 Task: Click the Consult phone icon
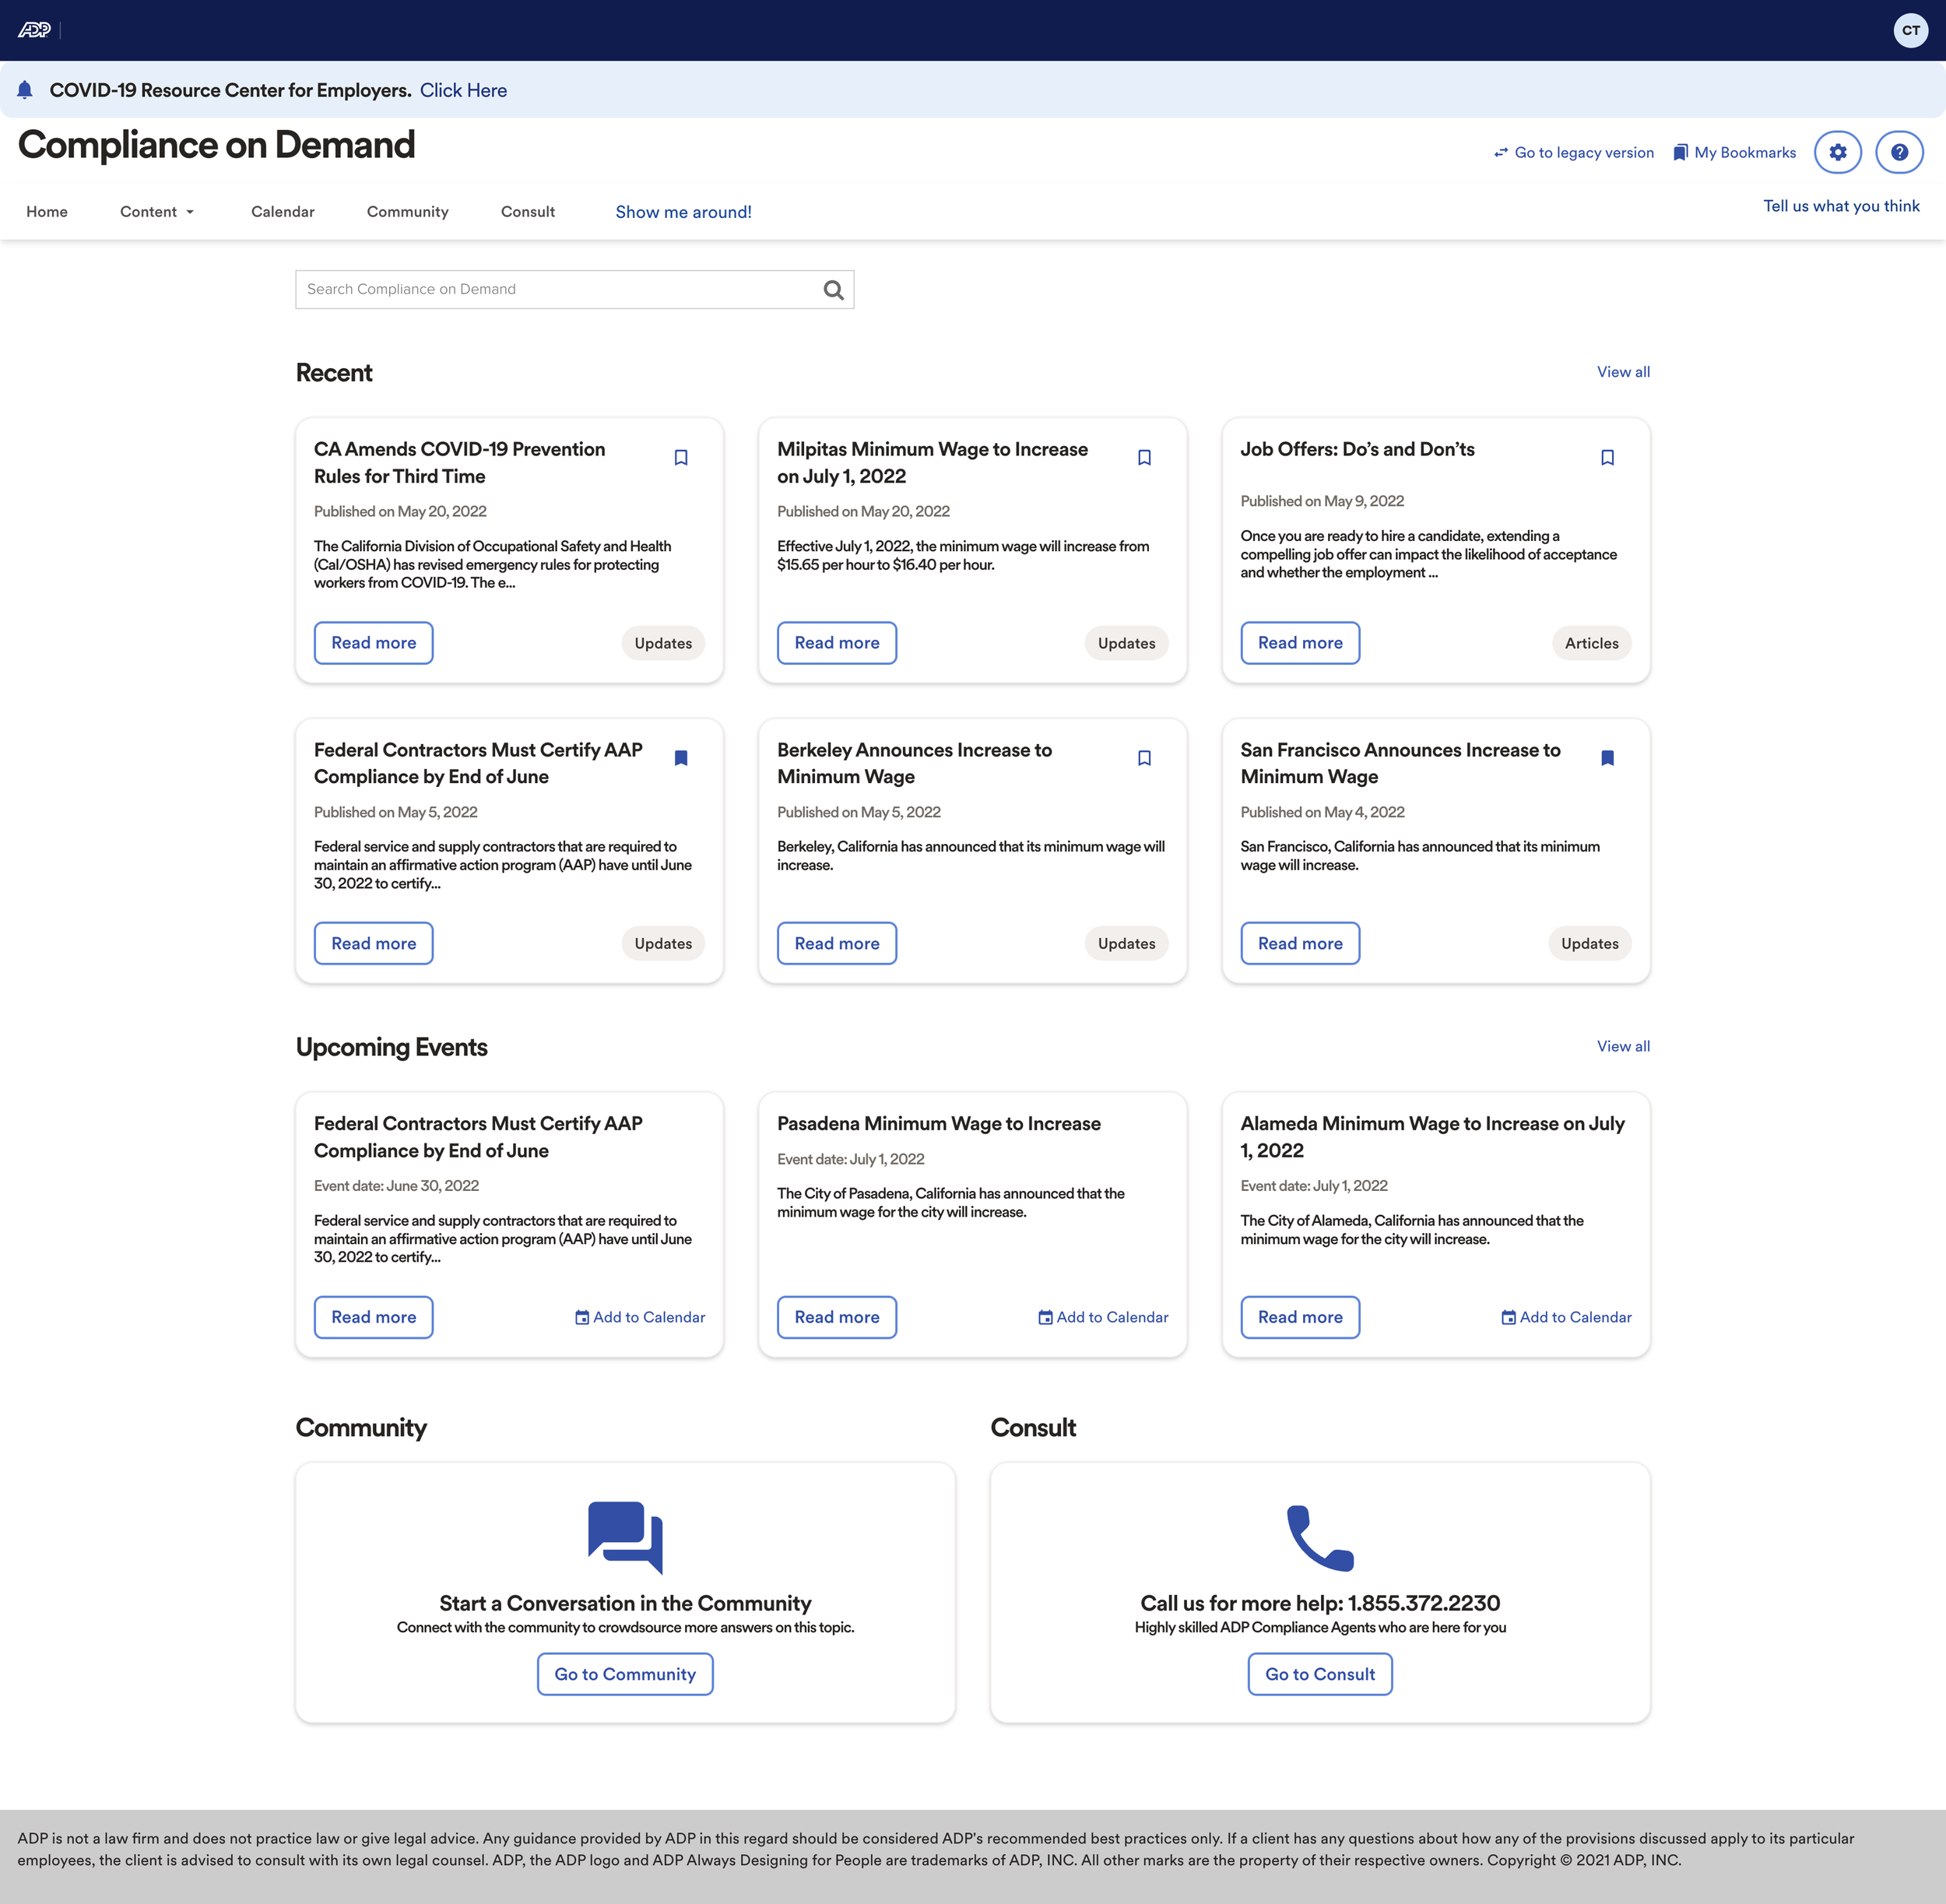pyautogui.click(x=1319, y=1536)
